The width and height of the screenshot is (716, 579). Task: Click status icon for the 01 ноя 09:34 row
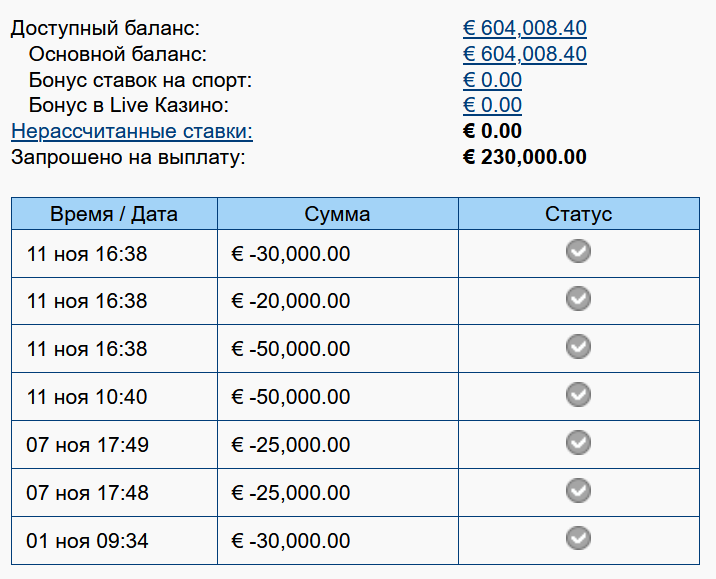coord(578,538)
